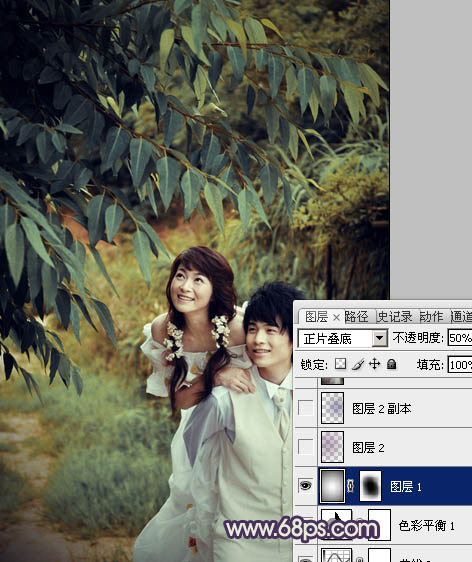Click the lock all padlock icon
This screenshot has width=472, height=562.
[x=392, y=364]
